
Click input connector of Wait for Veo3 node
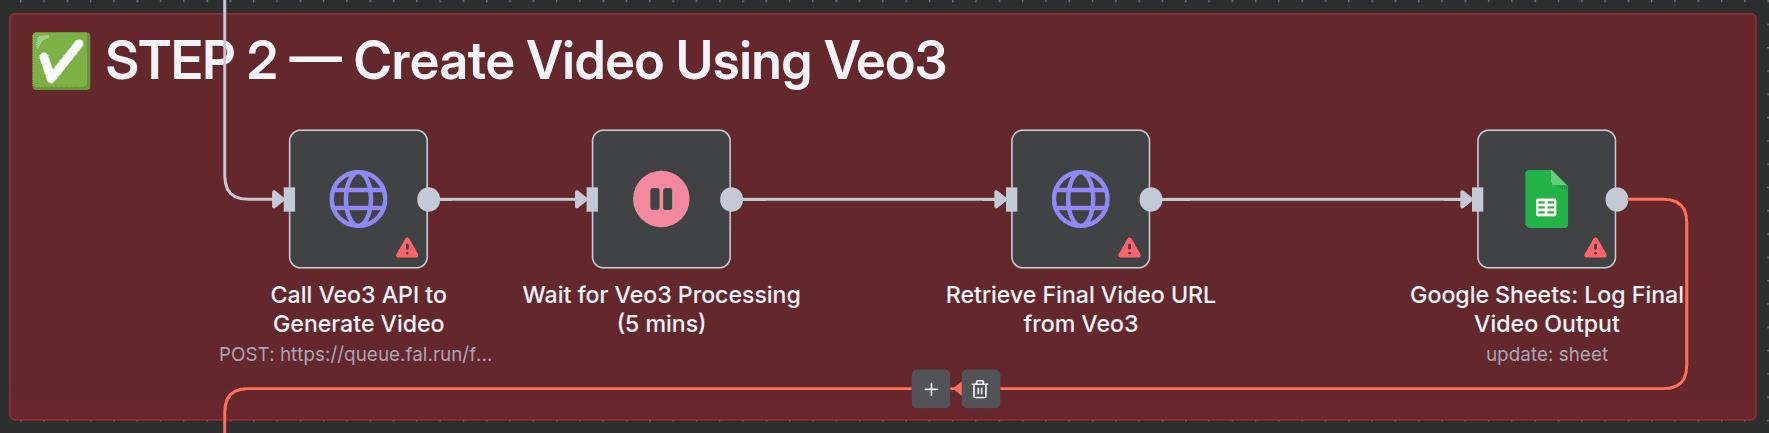coord(592,200)
